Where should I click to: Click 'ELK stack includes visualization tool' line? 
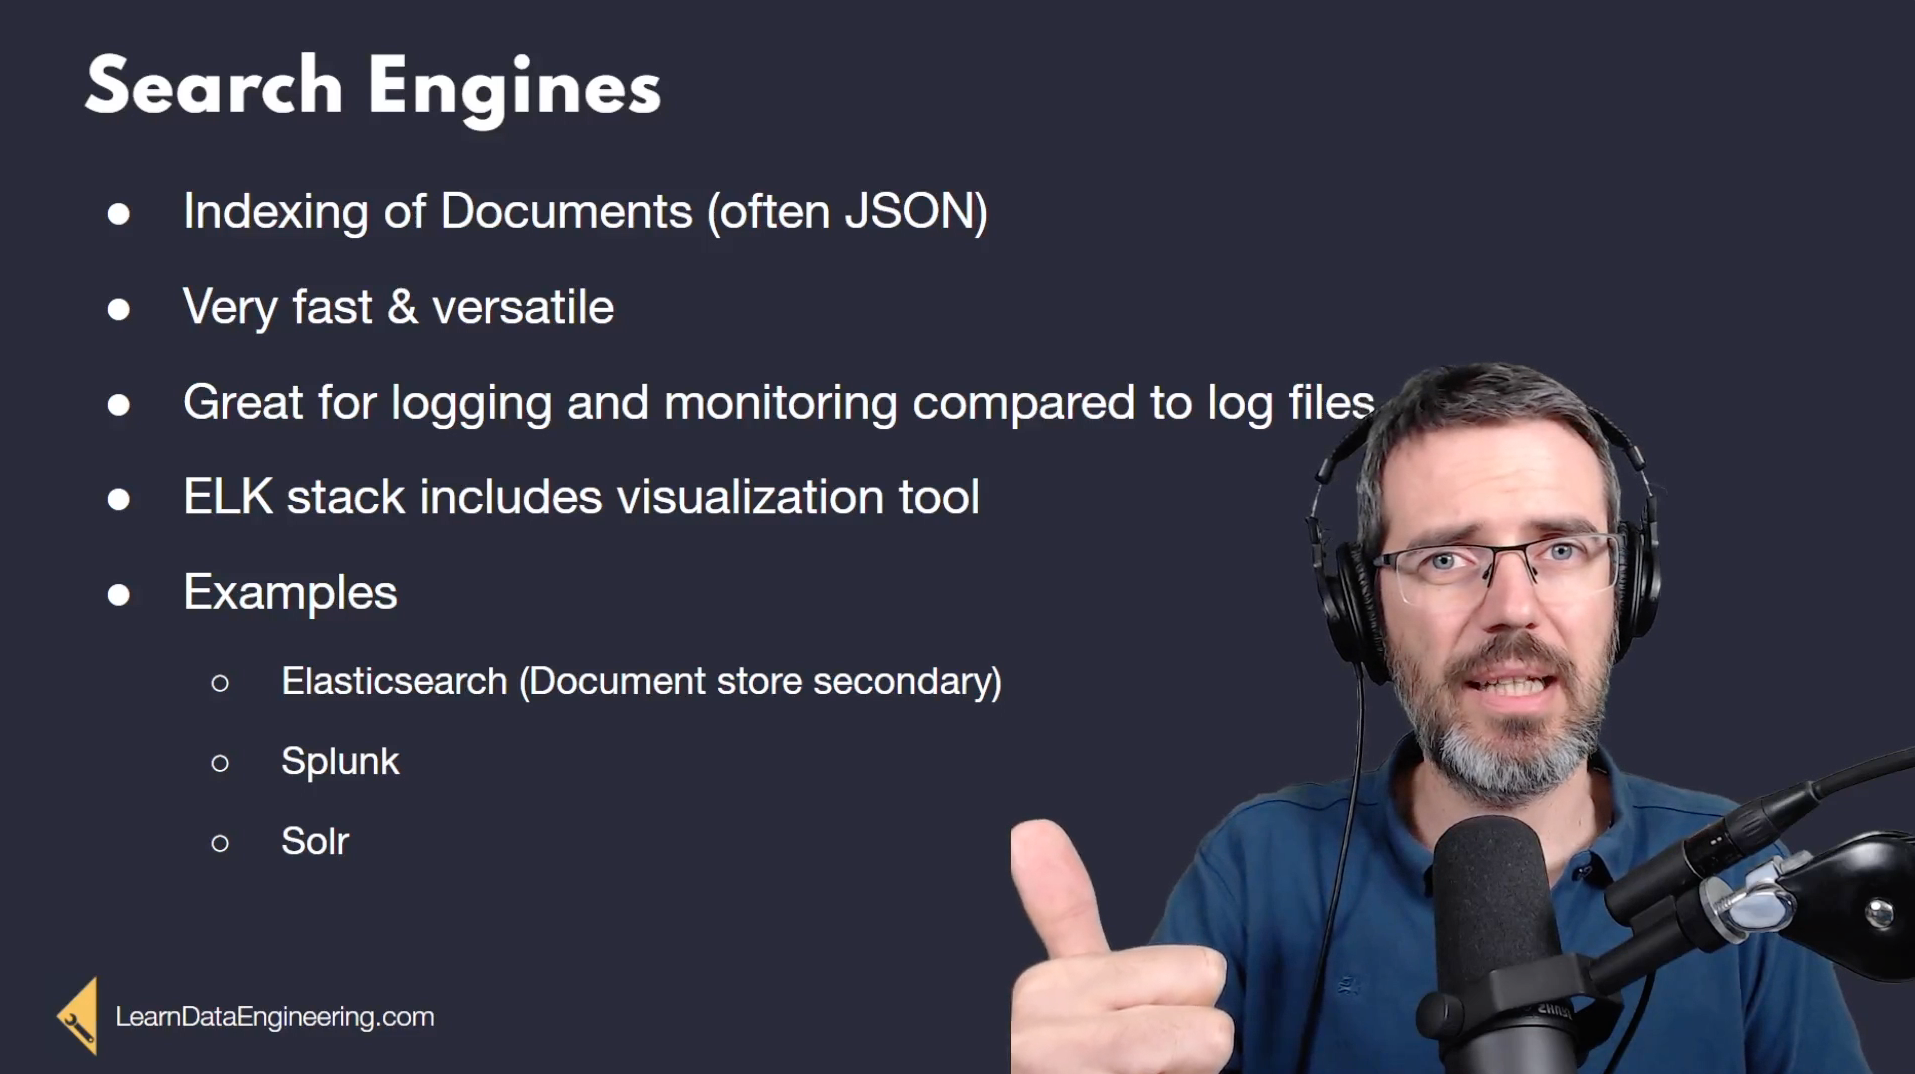click(581, 497)
